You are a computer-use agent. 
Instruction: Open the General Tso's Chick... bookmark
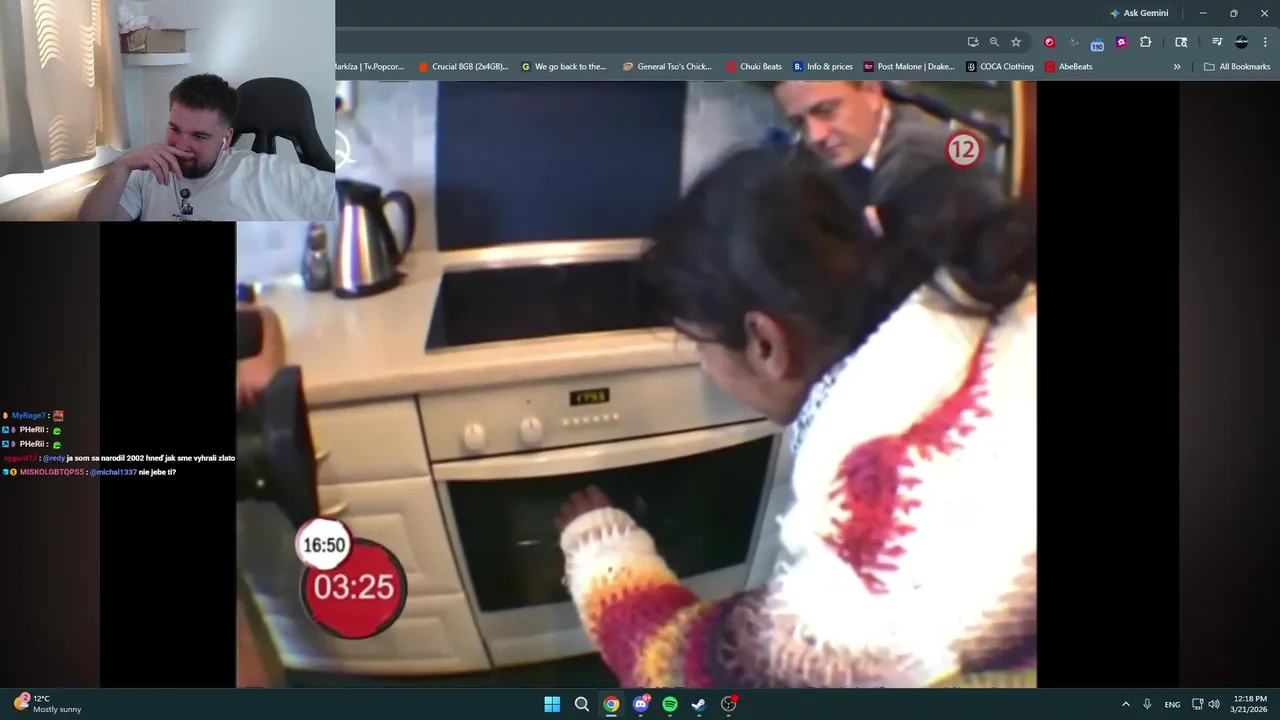[667, 67]
